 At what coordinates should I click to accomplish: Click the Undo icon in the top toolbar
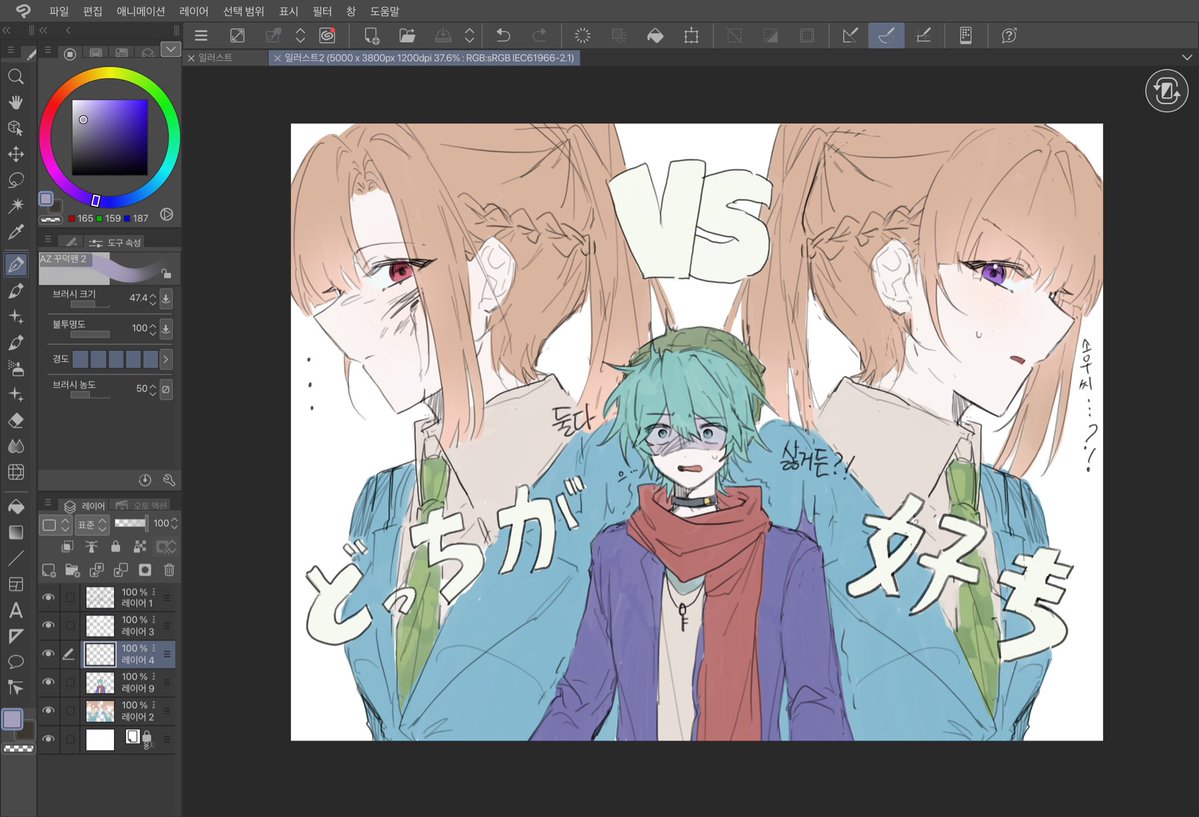tap(501, 35)
